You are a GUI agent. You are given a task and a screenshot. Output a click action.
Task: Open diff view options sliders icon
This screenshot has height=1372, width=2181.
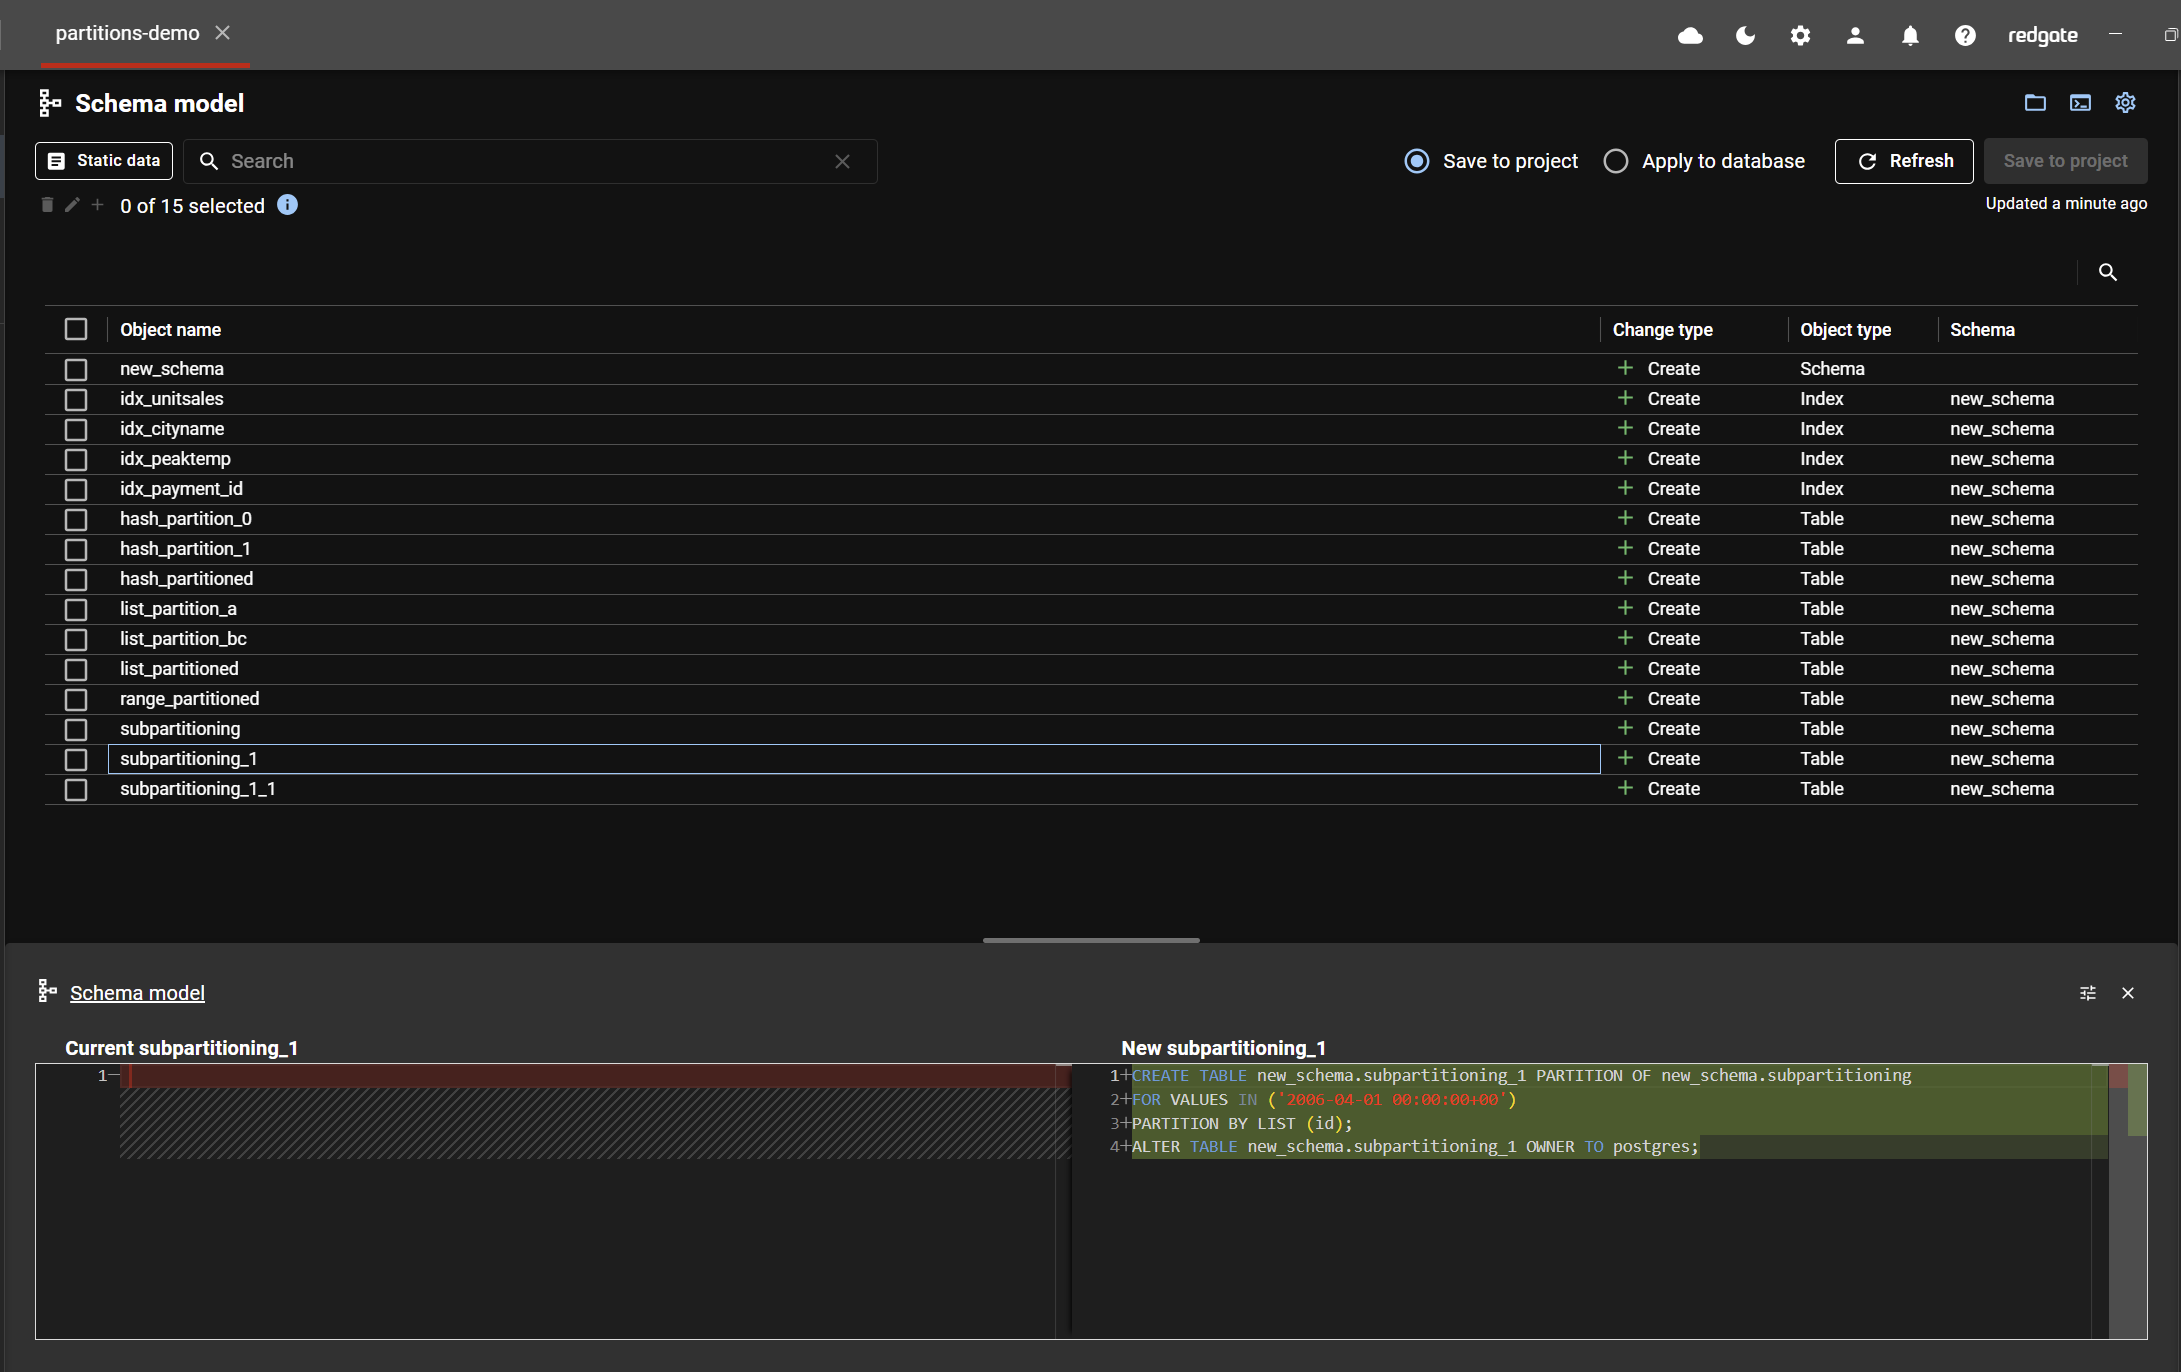click(2088, 993)
